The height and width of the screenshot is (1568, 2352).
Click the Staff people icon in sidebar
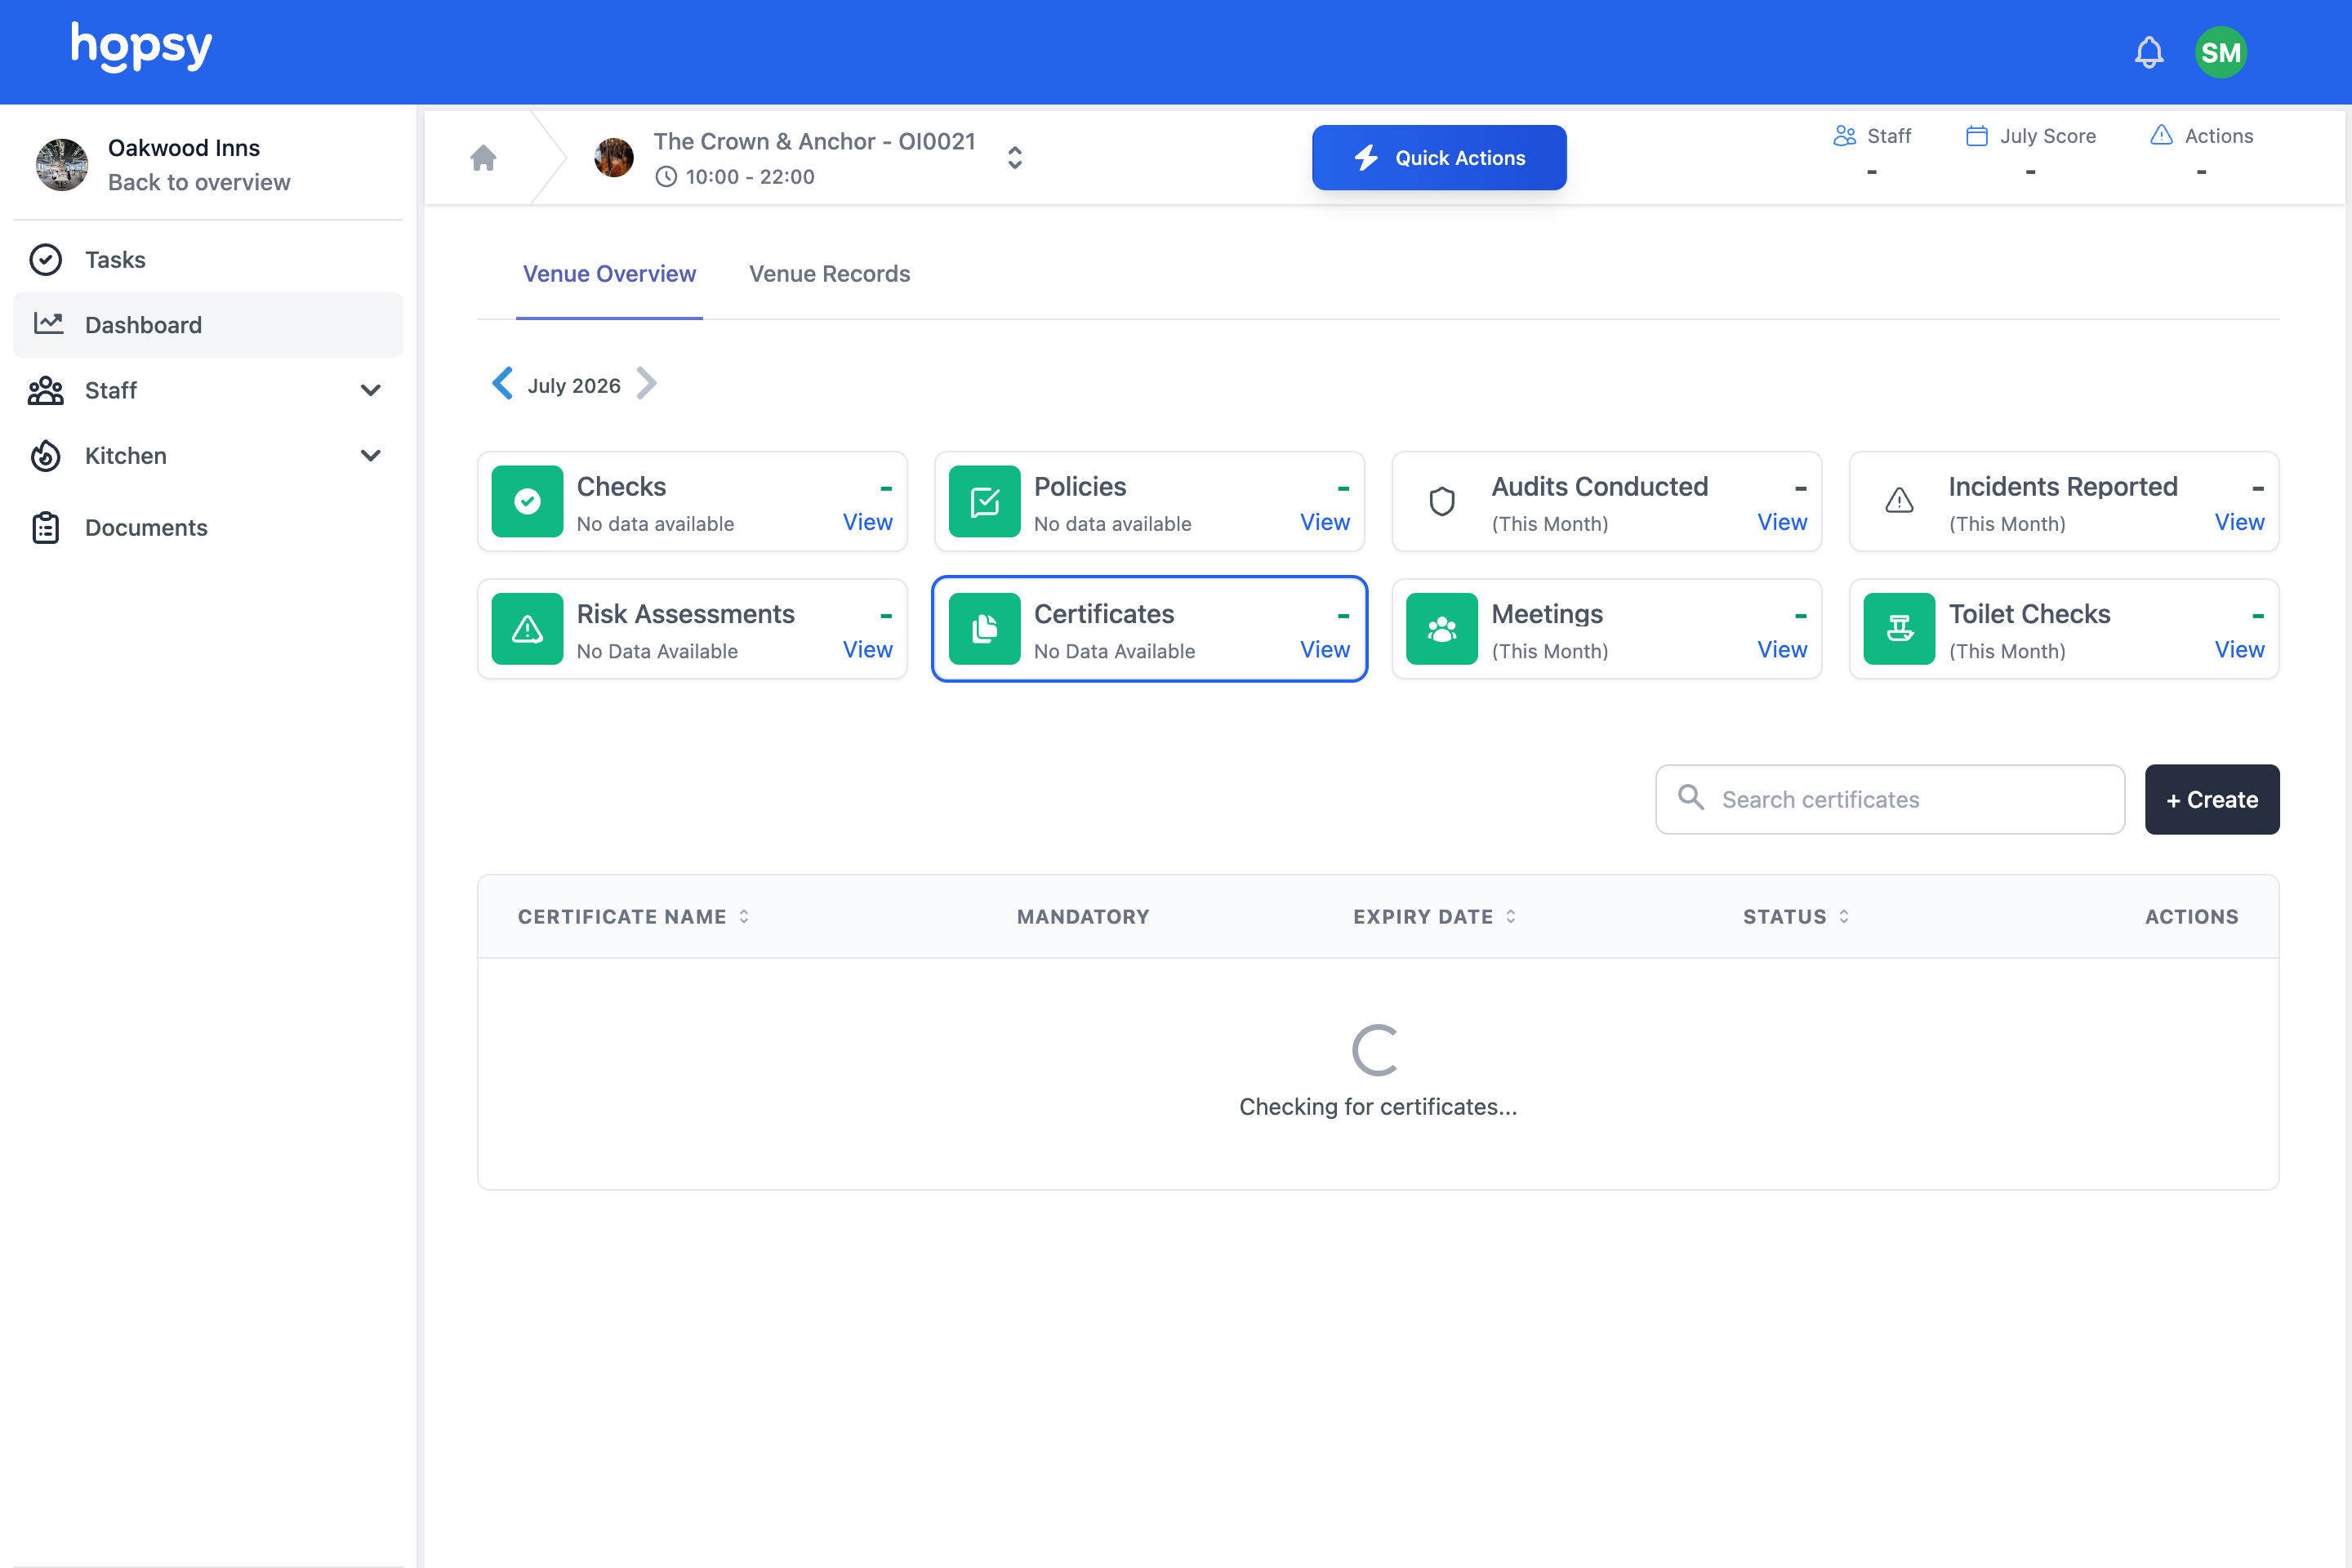point(46,390)
